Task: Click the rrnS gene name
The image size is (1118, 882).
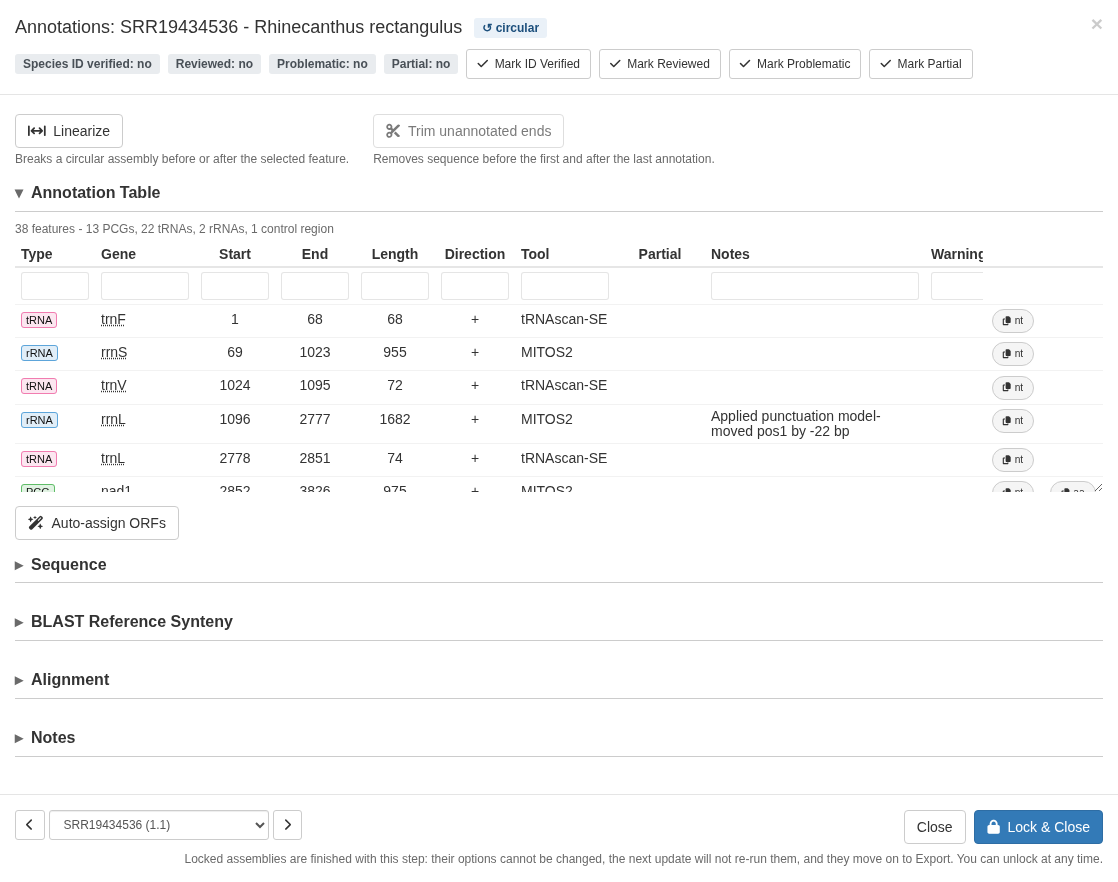Action: click(x=114, y=352)
